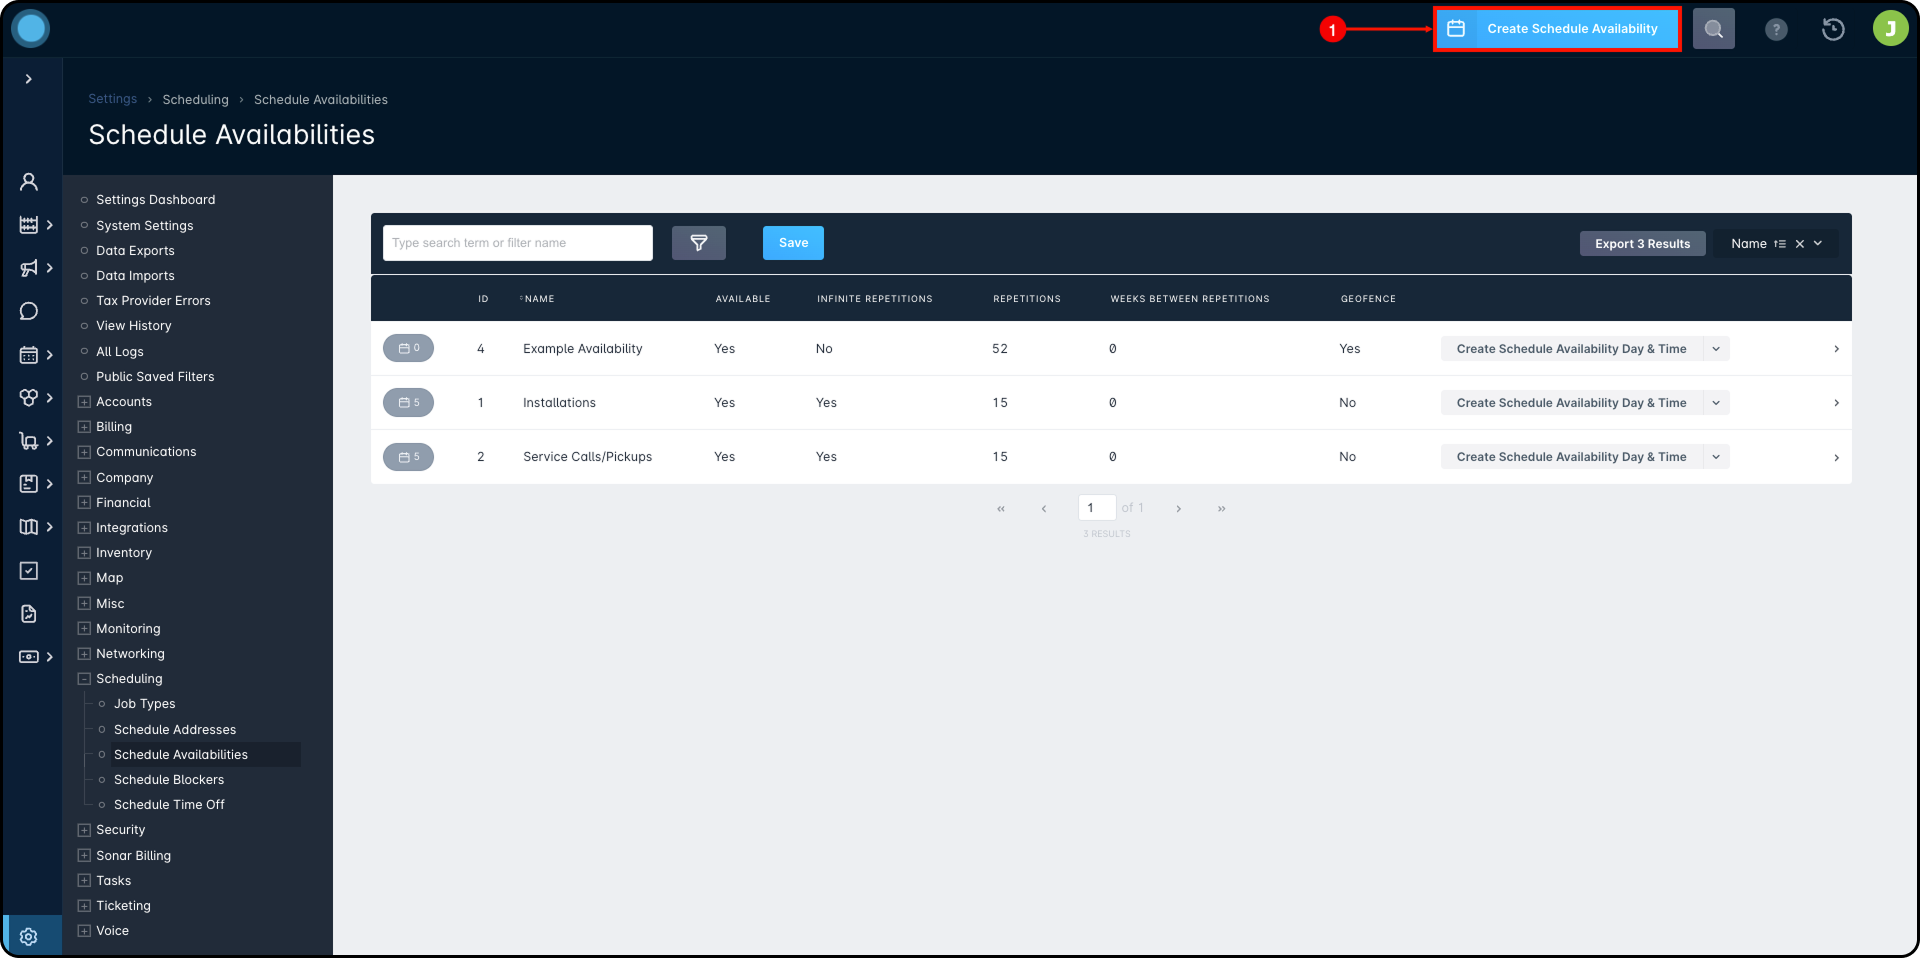Image resolution: width=1920 pixels, height=958 pixels.
Task: Click the Export 3 Results button
Action: click(x=1642, y=244)
